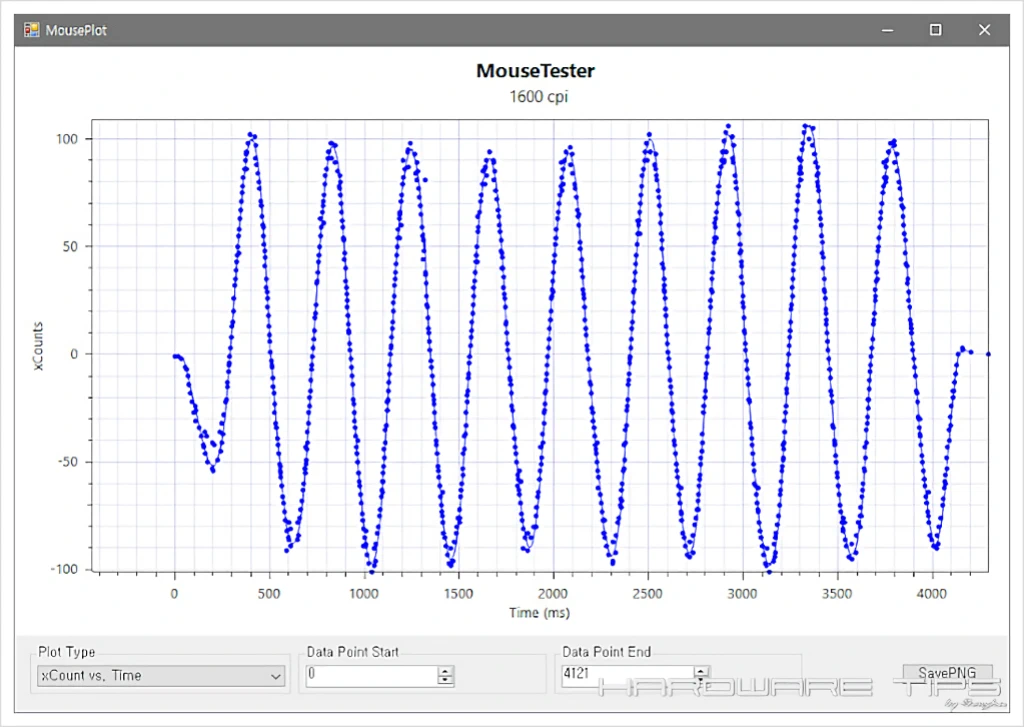Click the "Data Point End" group label
The height and width of the screenshot is (727, 1024).
[x=607, y=652]
